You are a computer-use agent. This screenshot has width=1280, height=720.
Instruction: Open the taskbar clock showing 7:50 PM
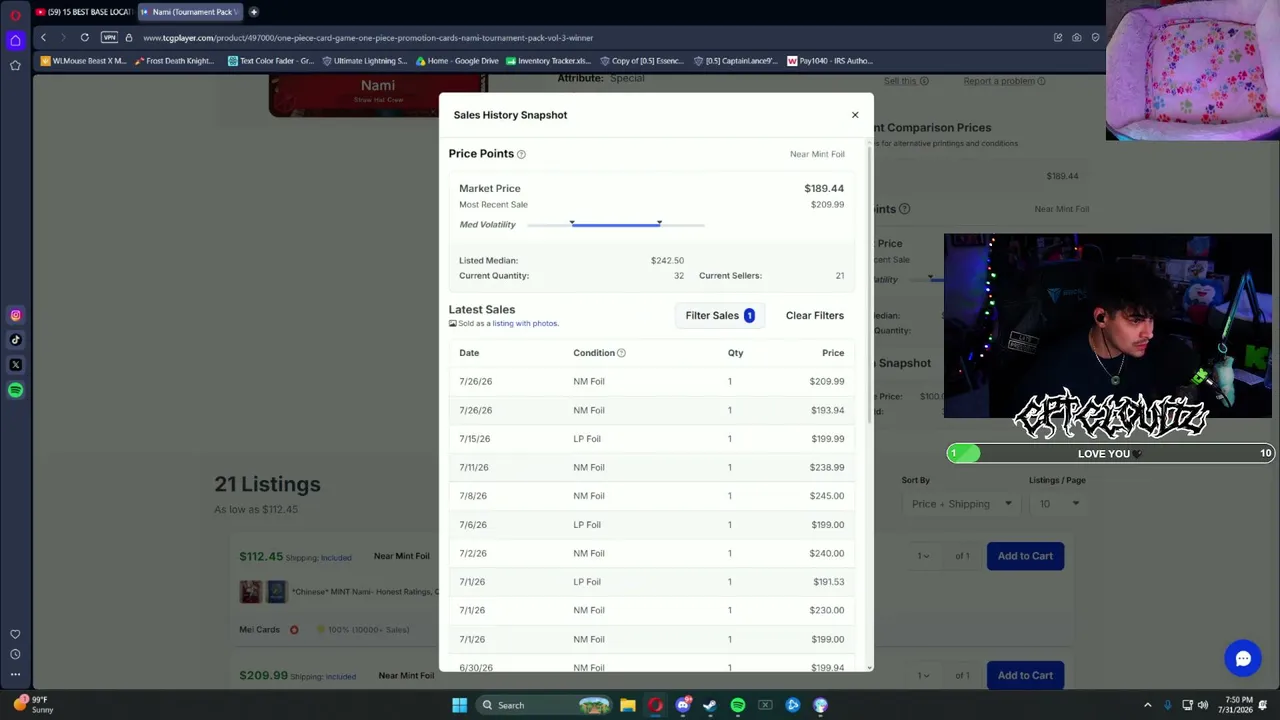(x=1238, y=705)
